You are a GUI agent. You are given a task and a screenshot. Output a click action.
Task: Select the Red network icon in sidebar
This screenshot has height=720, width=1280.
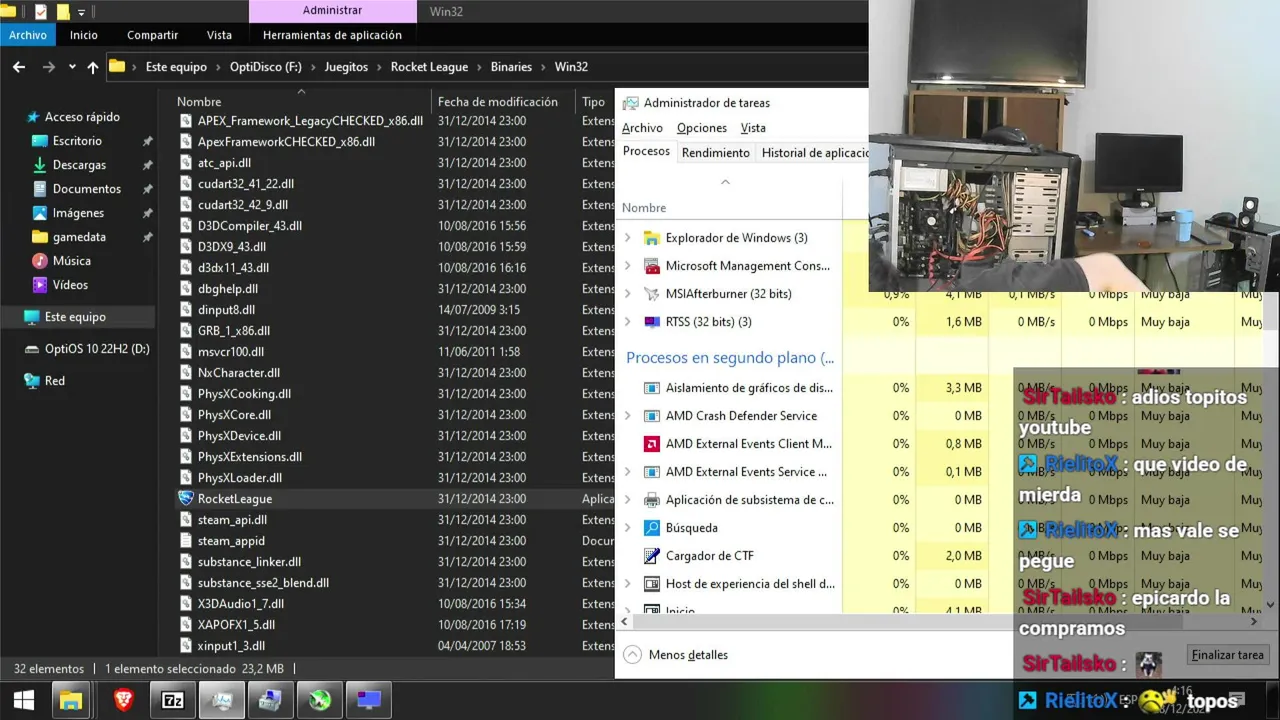pos(32,381)
